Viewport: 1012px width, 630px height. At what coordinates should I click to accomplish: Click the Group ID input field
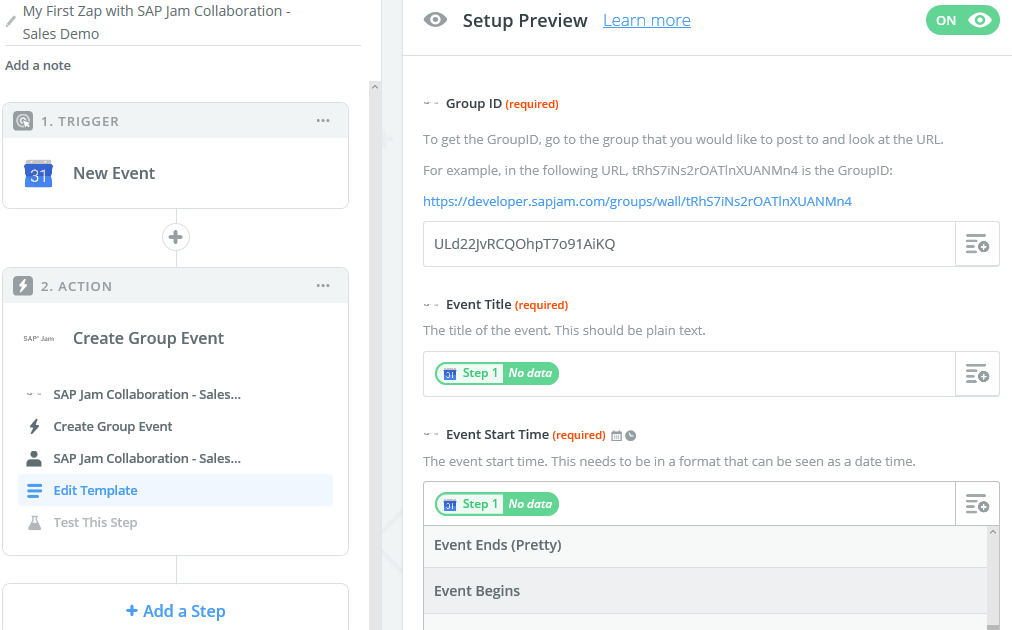(x=689, y=244)
